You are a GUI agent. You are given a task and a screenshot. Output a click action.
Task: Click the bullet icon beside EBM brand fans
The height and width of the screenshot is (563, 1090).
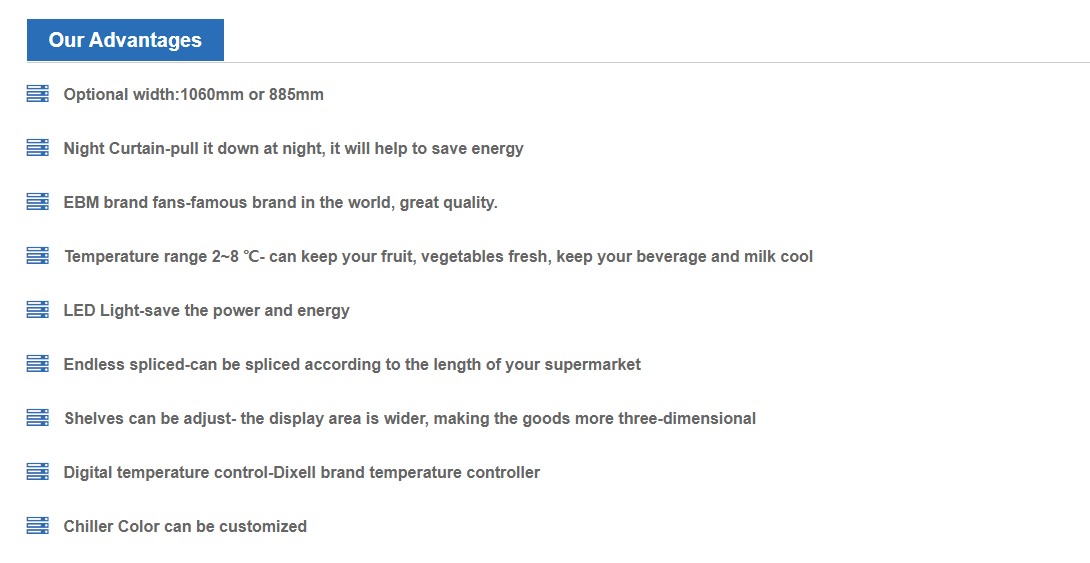coord(37,202)
